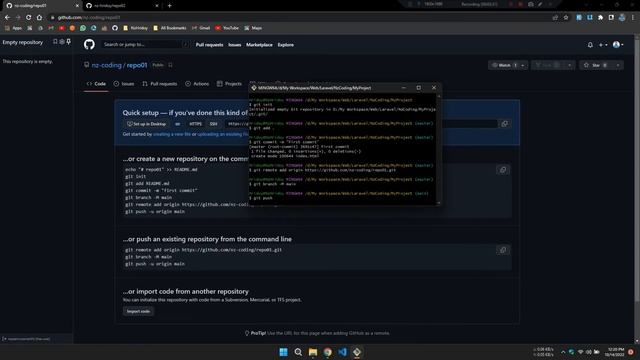Open the GitHub notifications bell

click(x=590, y=45)
